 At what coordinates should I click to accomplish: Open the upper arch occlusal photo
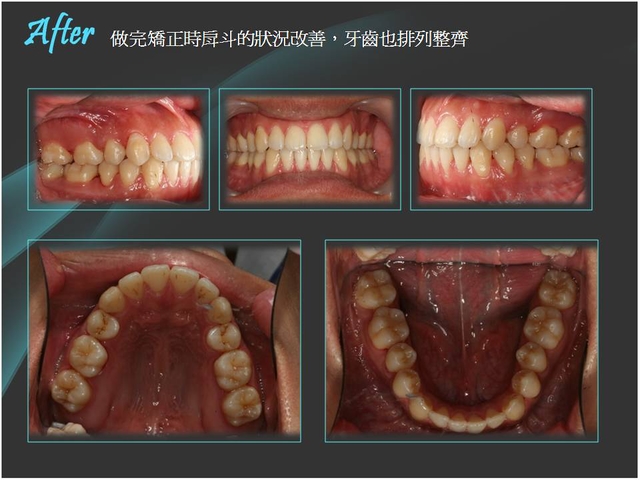(x=164, y=341)
